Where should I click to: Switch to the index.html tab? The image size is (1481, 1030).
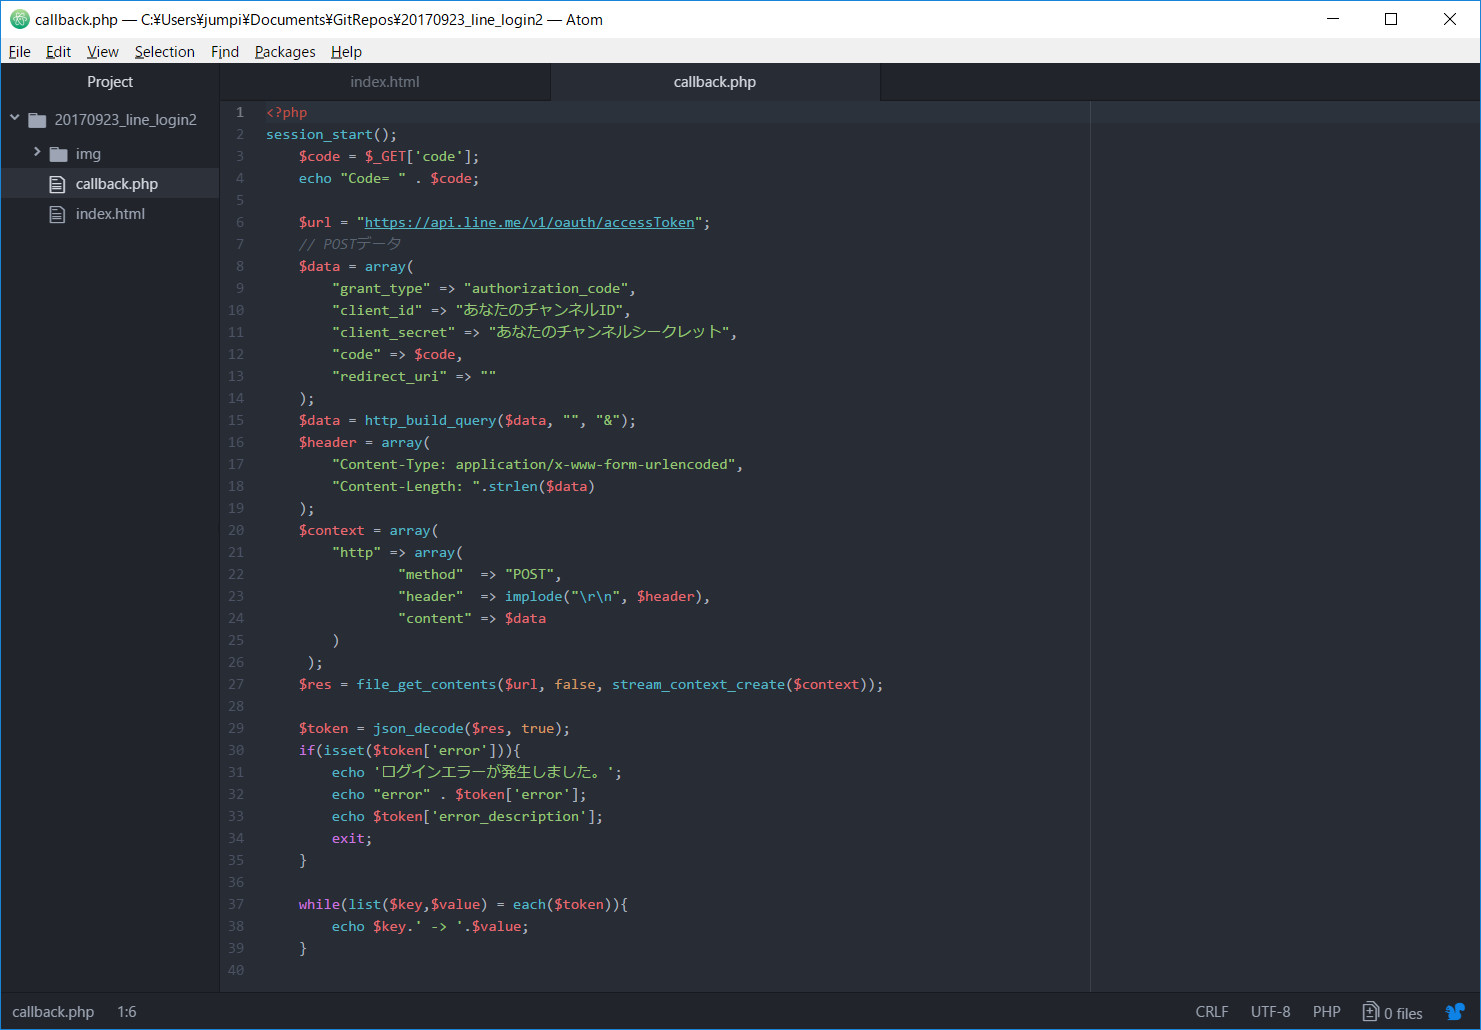(x=385, y=82)
